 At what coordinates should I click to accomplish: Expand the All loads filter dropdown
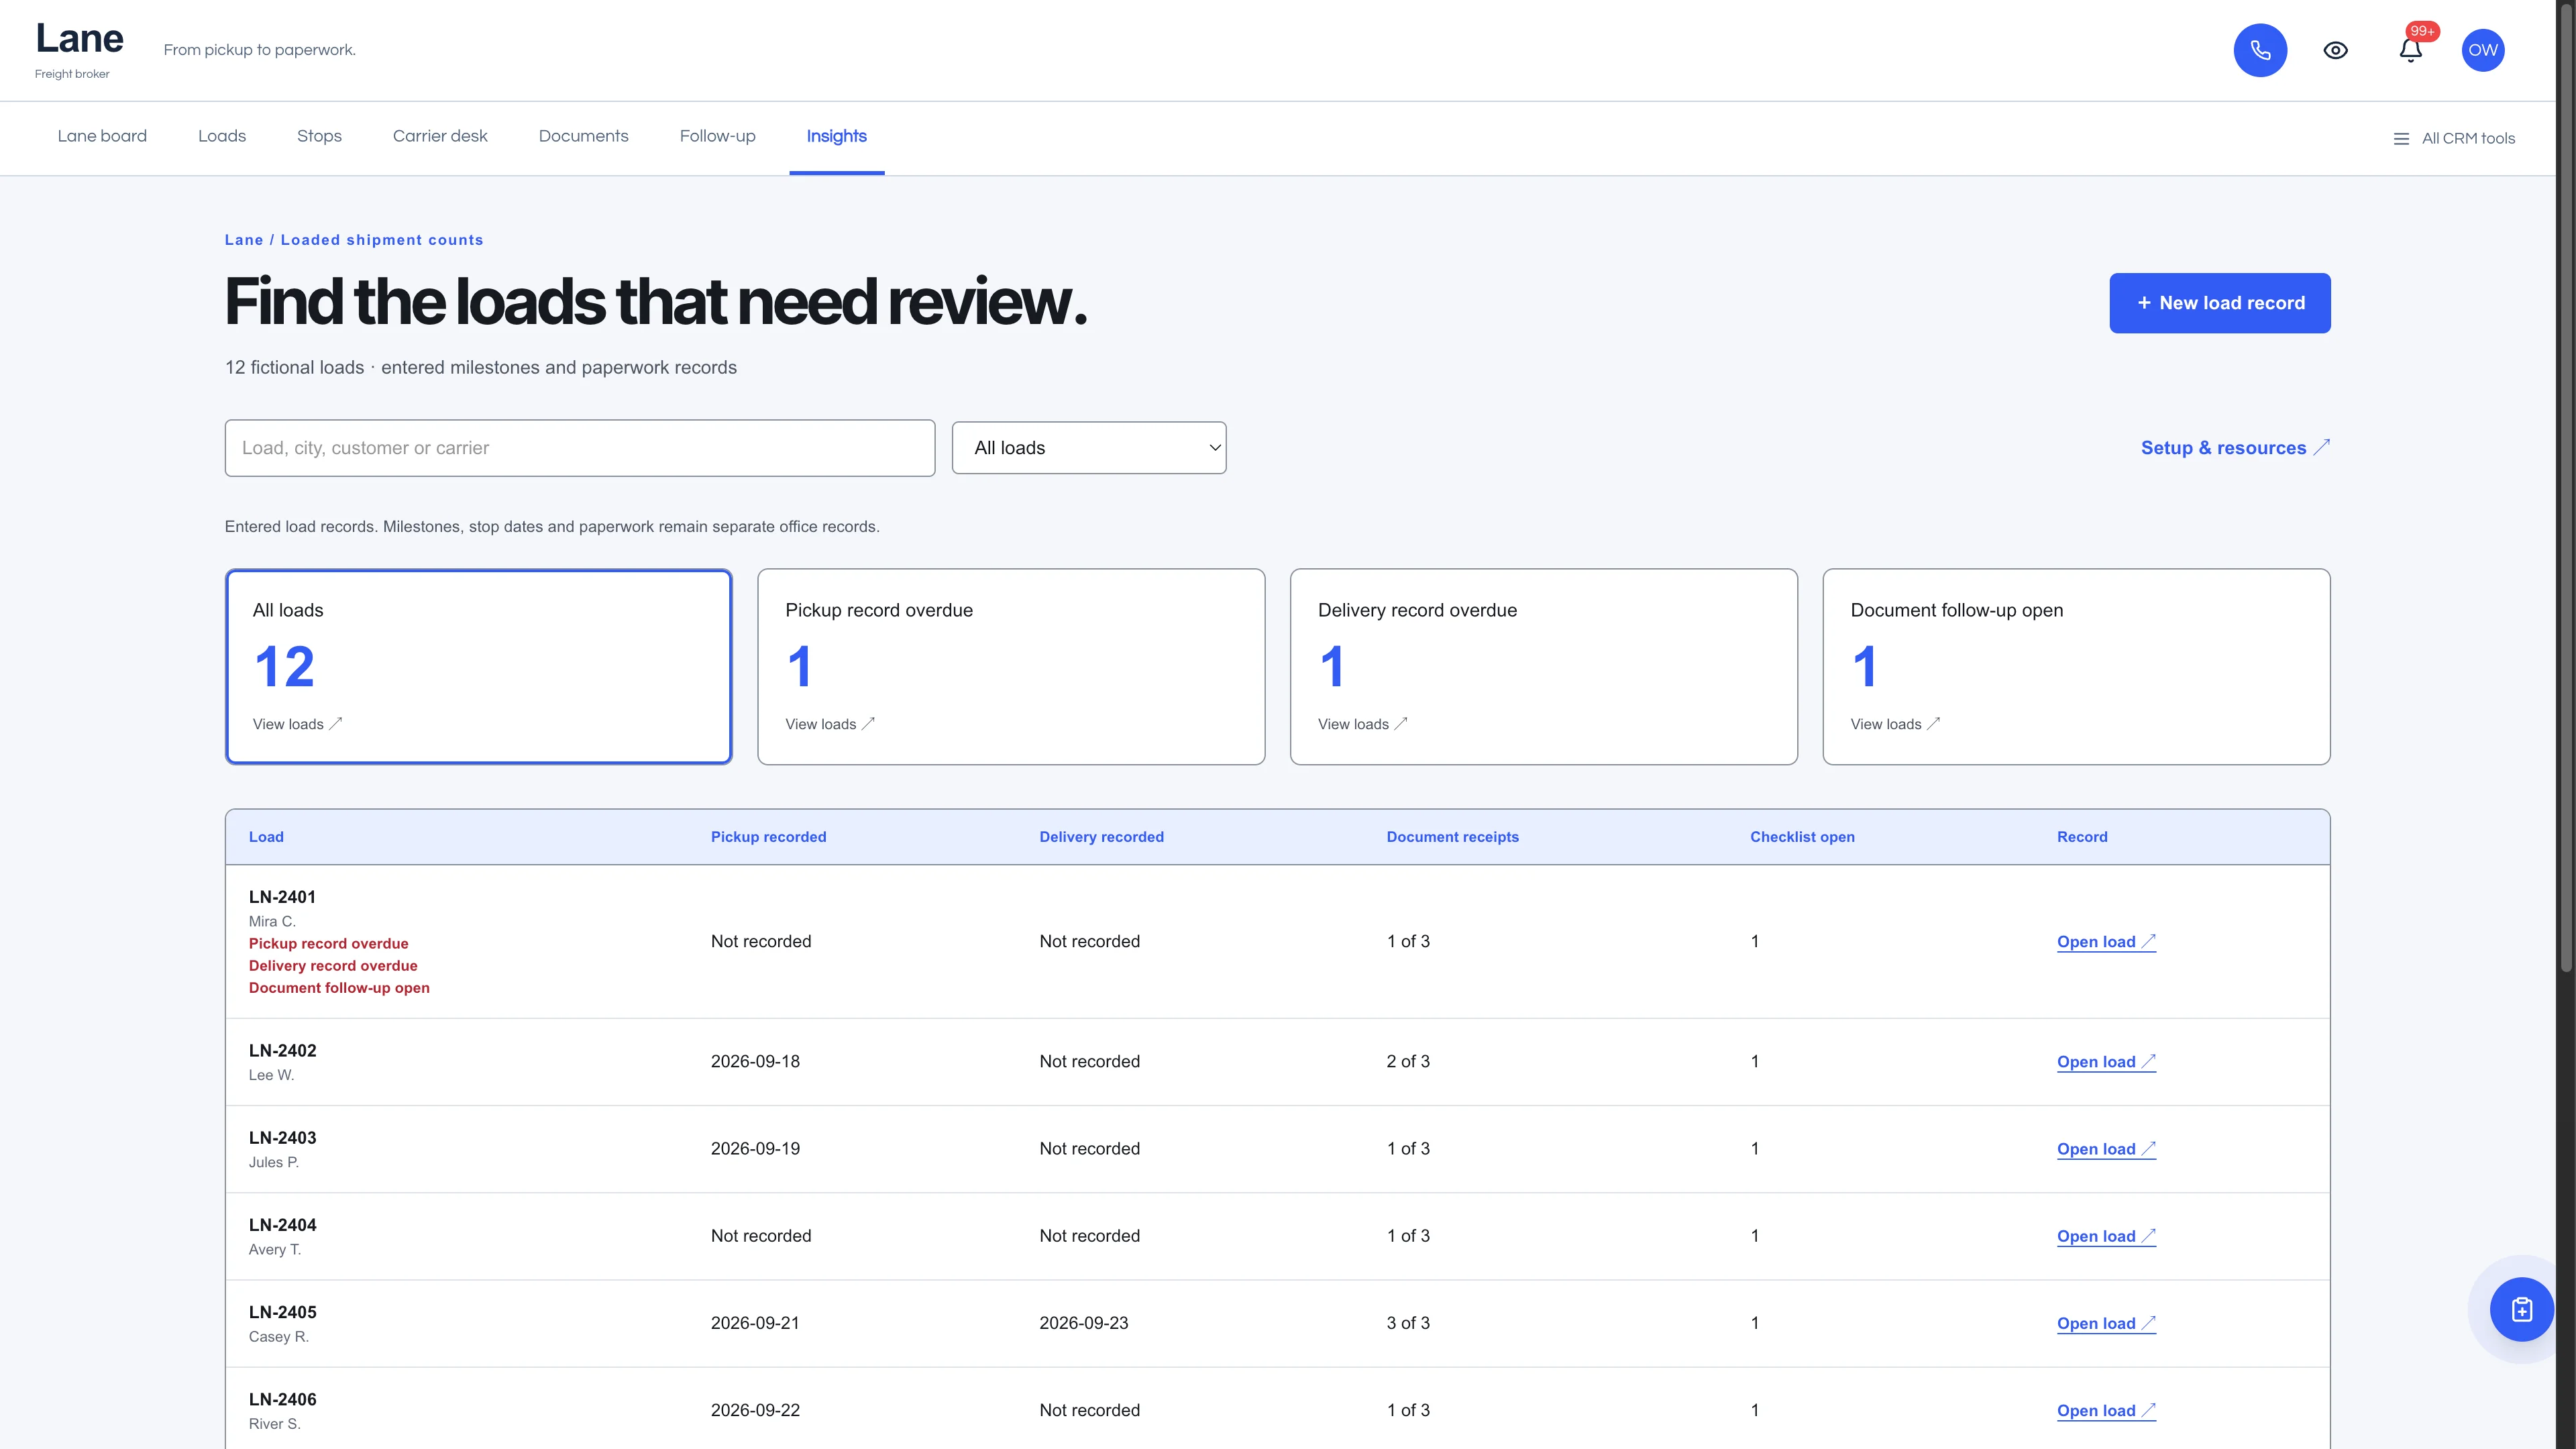pos(1089,448)
